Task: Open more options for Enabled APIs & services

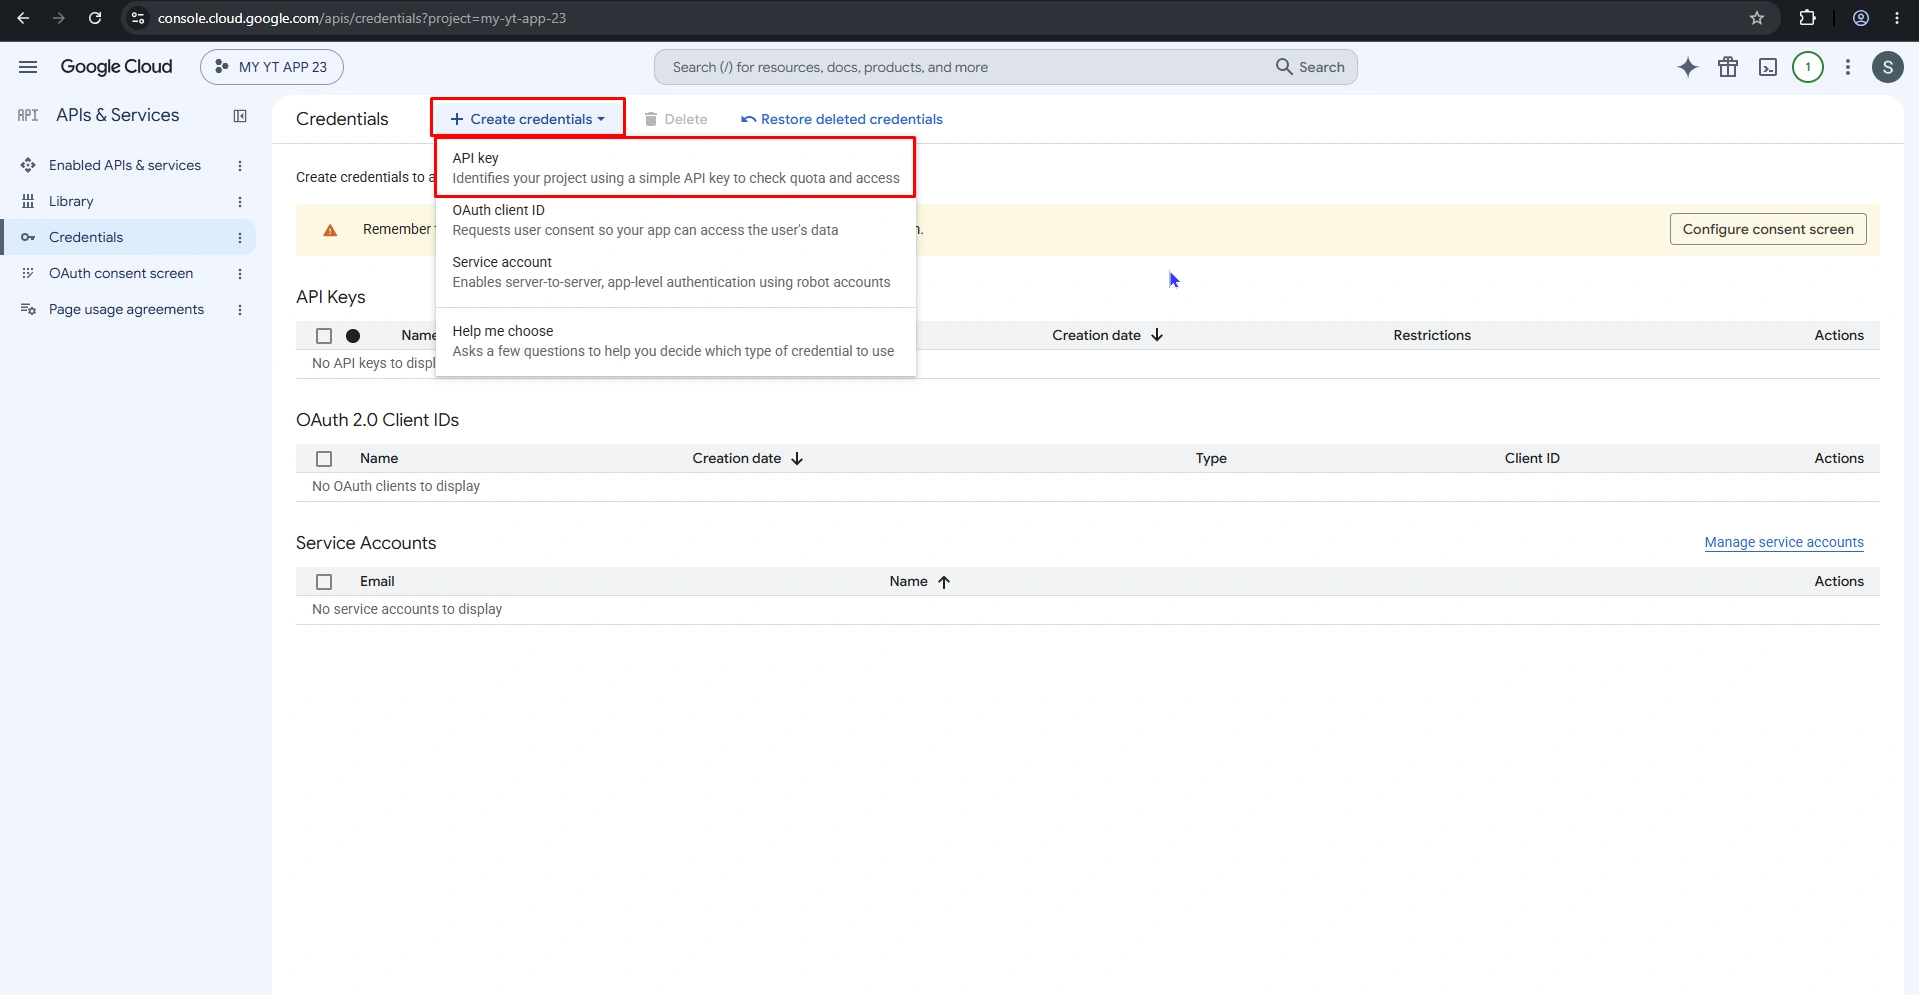Action: tap(240, 166)
